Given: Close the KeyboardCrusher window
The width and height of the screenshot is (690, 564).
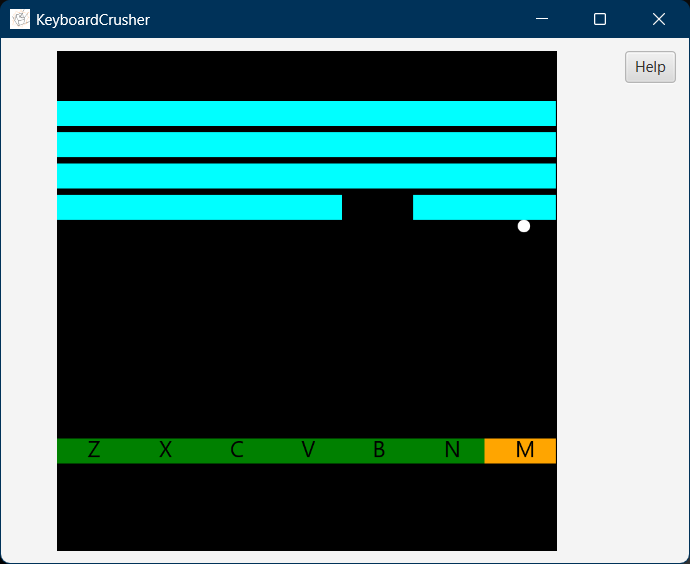Looking at the screenshot, I should click(659, 19).
